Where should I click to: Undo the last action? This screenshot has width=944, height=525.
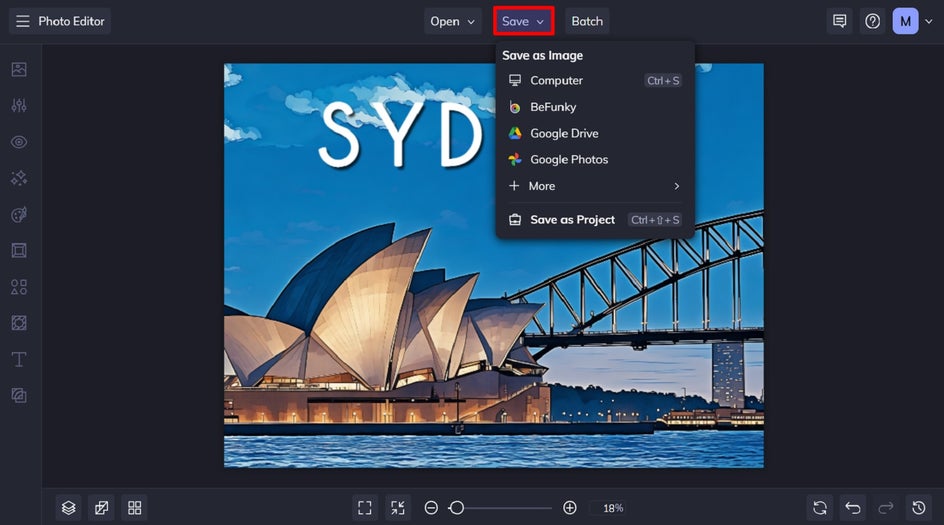tap(852, 508)
